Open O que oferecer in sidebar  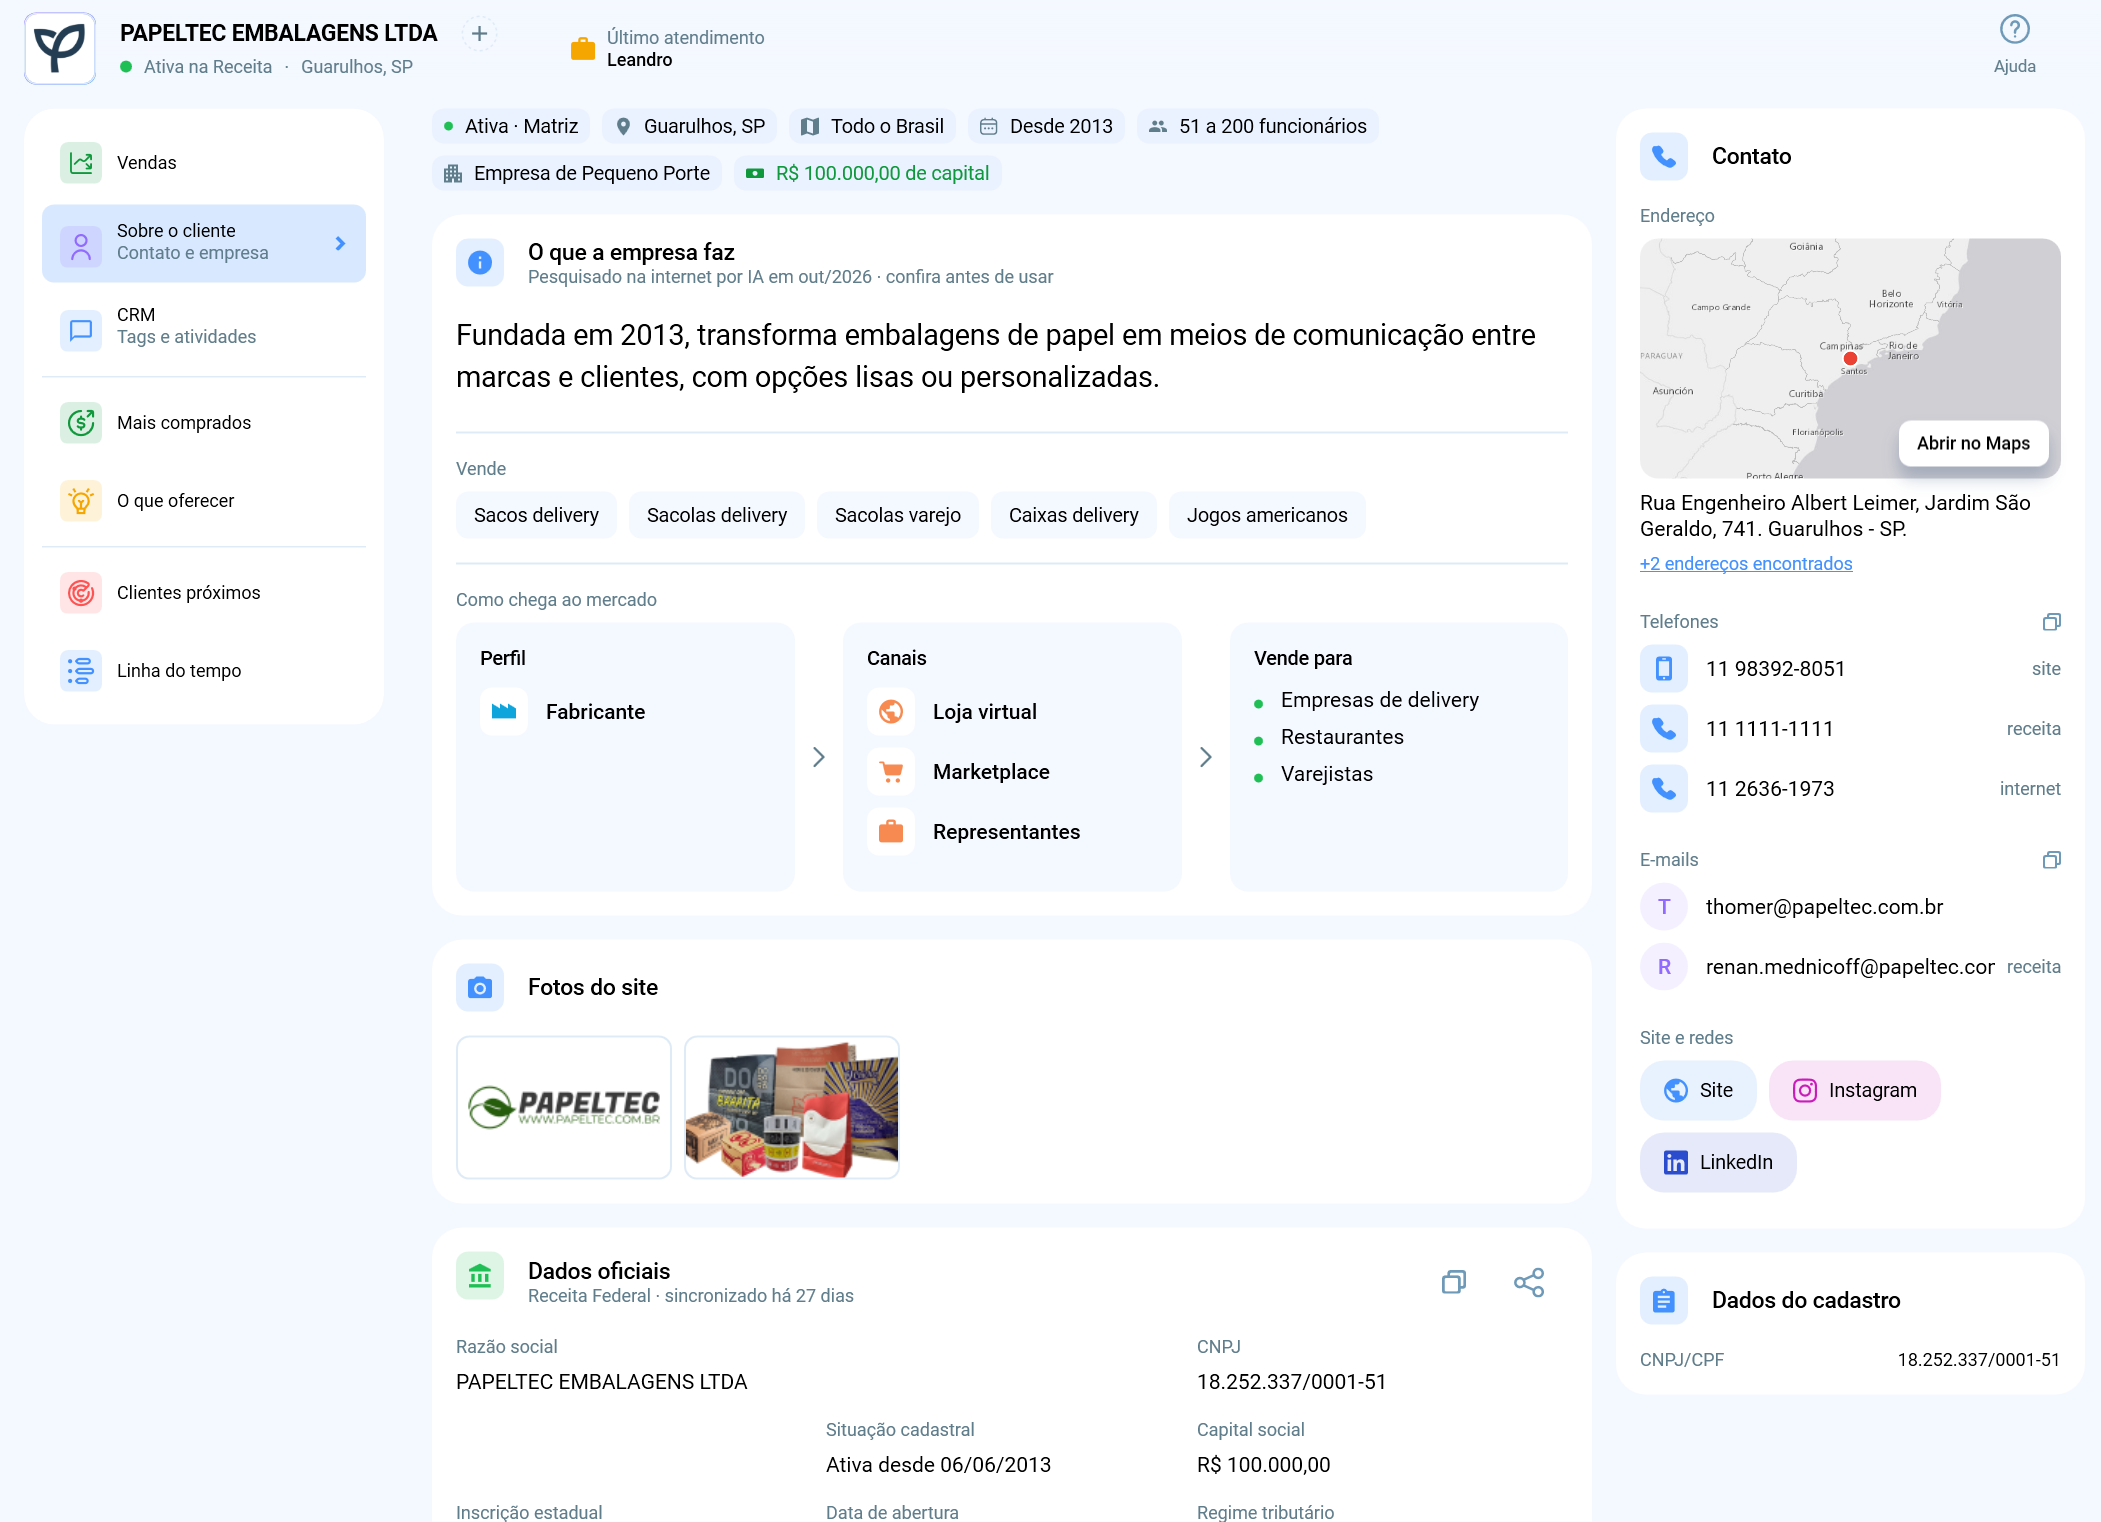point(204,501)
